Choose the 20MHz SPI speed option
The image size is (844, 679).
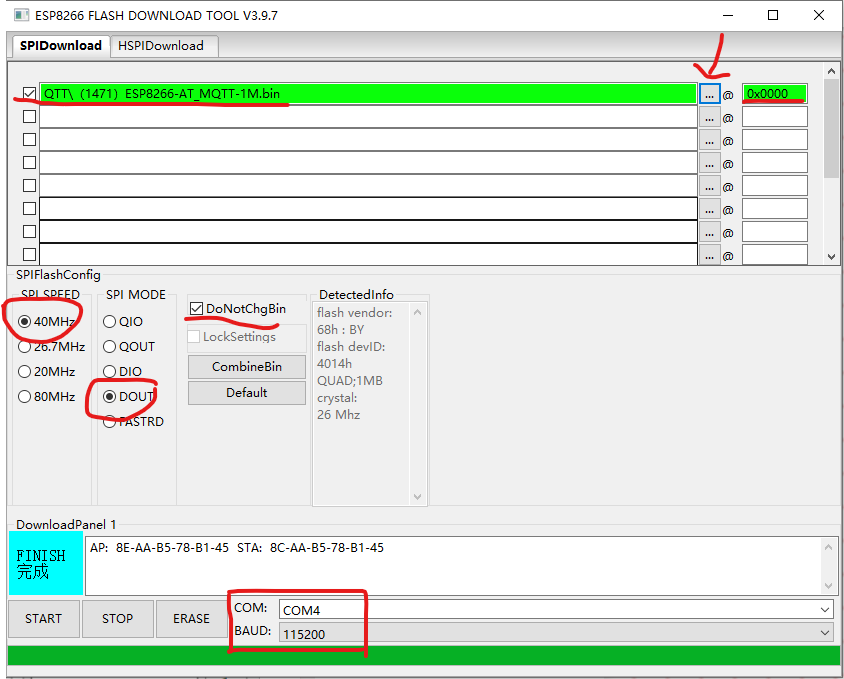(24, 372)
